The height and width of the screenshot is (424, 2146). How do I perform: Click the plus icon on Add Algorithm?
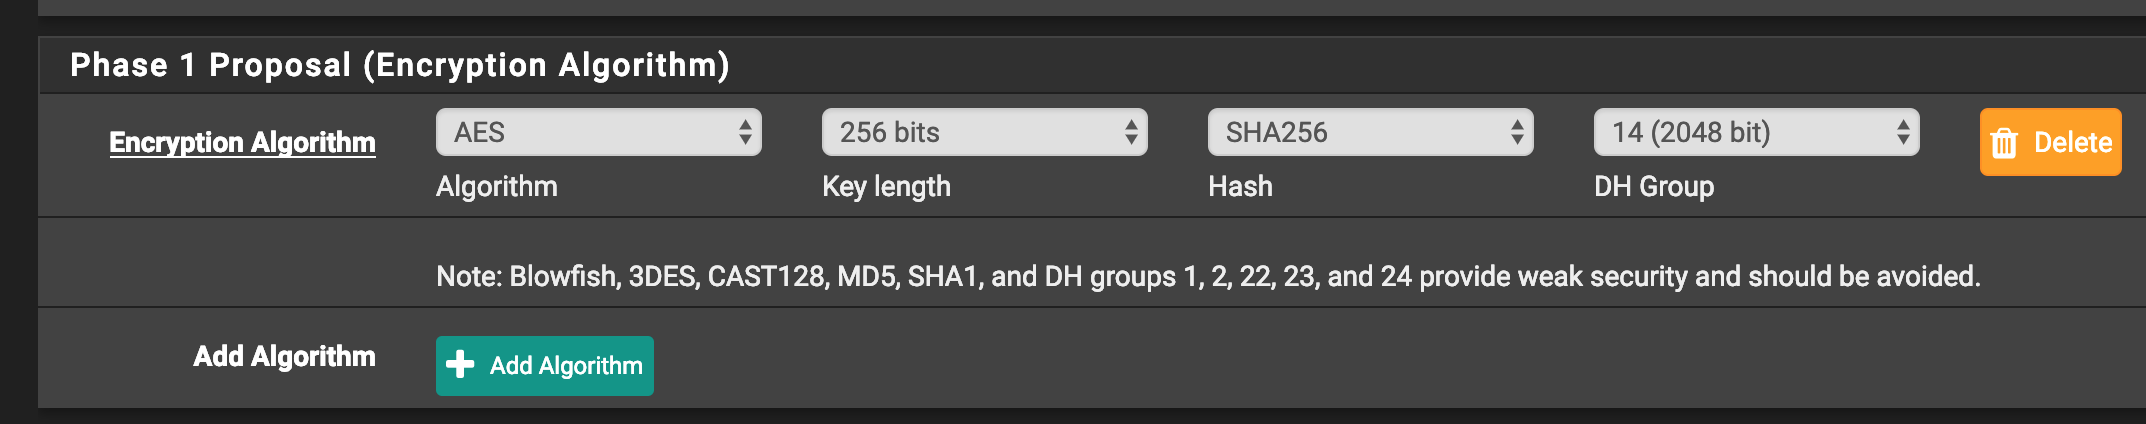460,365
